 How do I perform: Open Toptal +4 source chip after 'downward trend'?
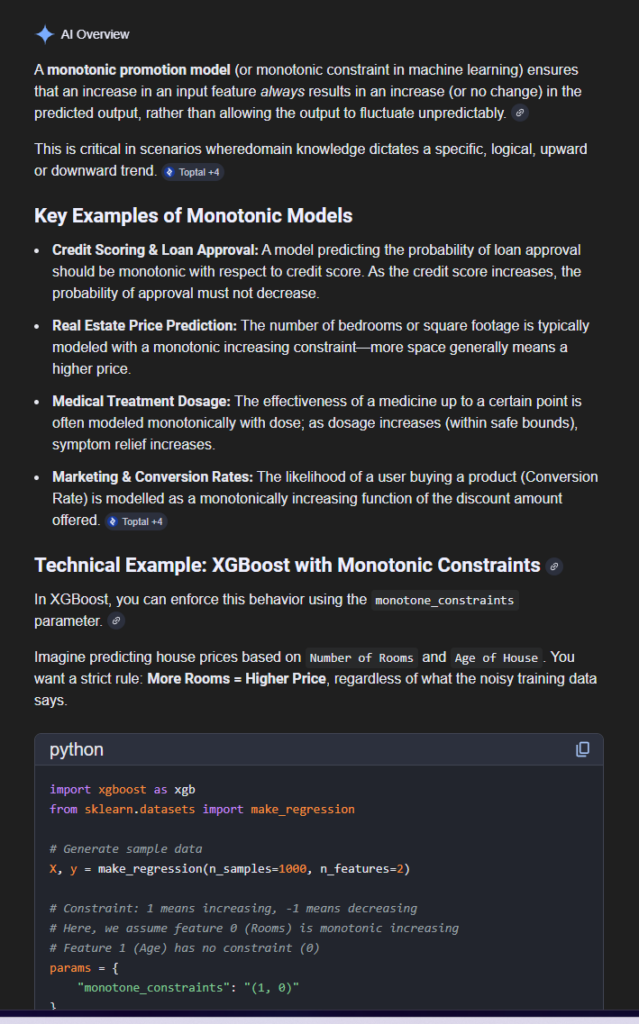193,172
